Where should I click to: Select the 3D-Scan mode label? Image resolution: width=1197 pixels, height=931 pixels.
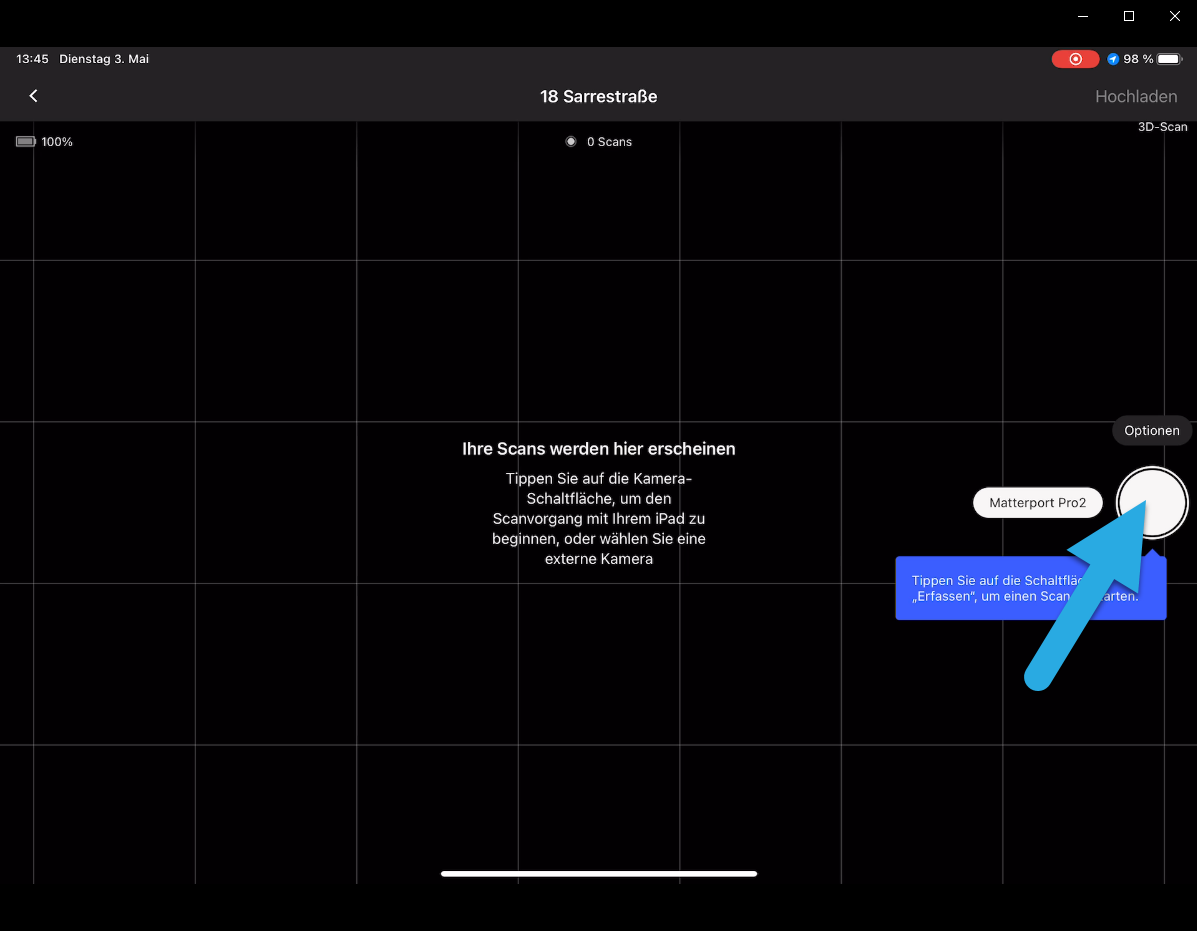pos(1162,127)
